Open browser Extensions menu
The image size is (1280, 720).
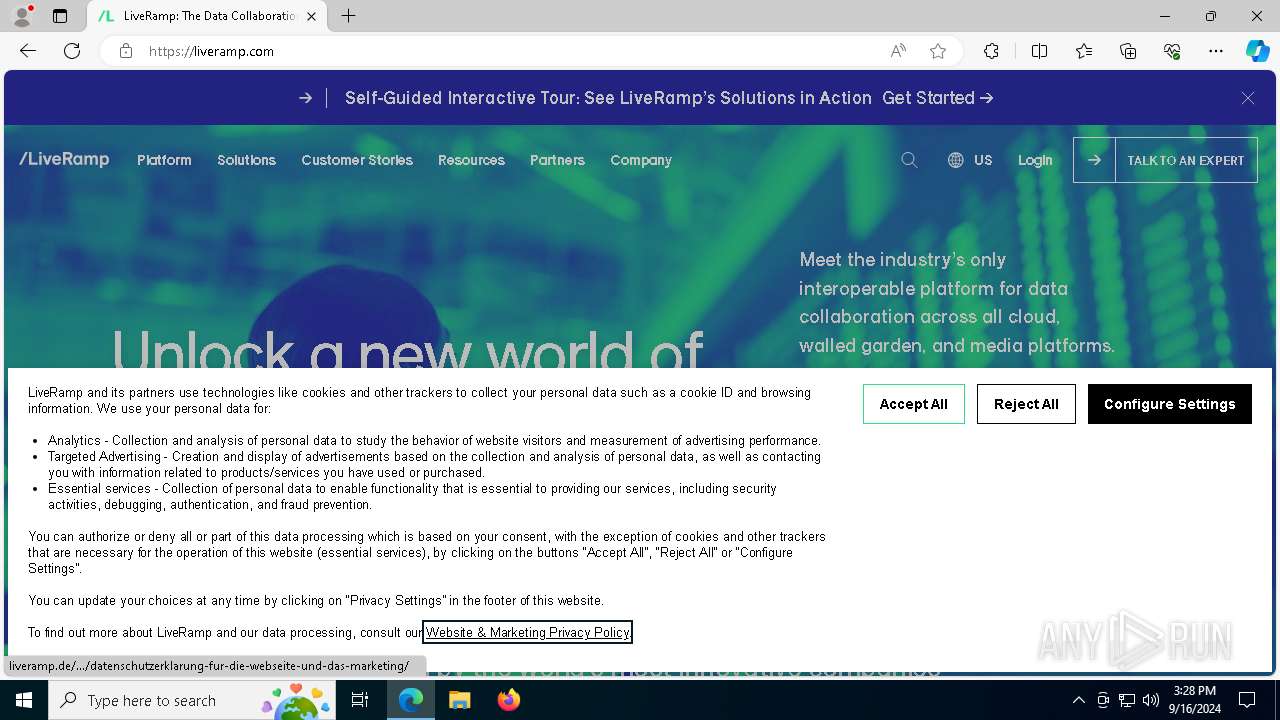click(991, 51)
